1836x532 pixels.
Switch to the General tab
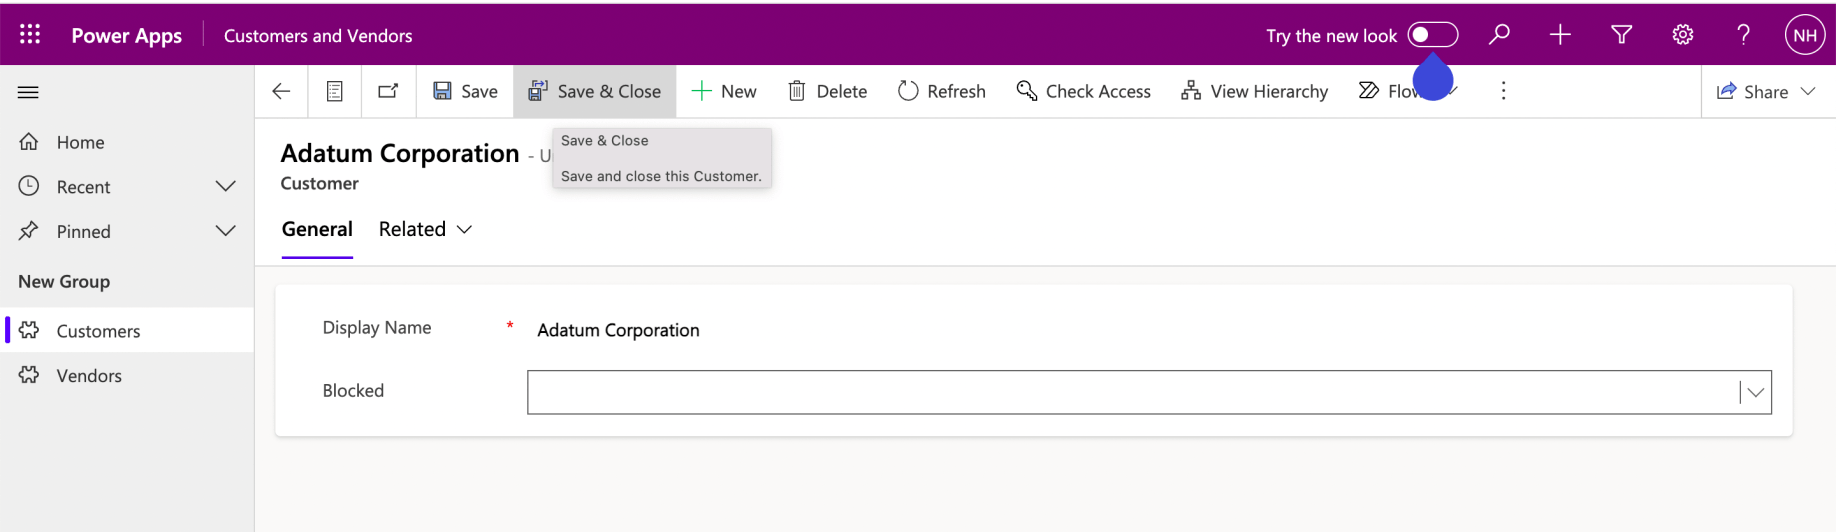pyautogui.click(x=317, y=229)
